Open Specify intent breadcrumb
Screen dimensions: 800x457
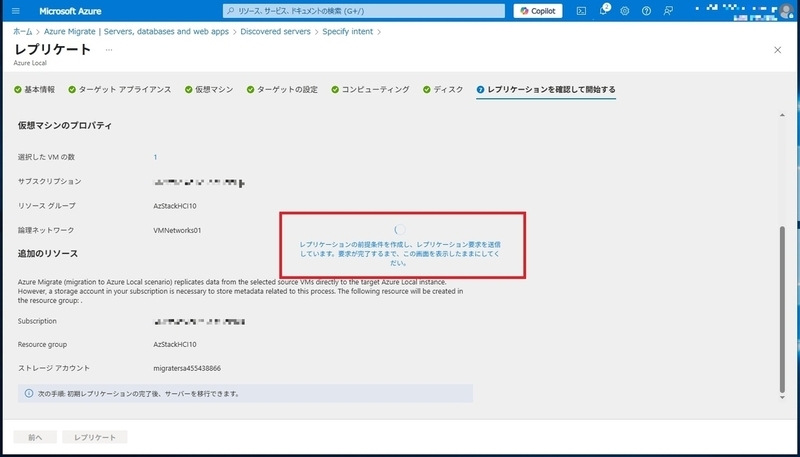tap(347, 32)
